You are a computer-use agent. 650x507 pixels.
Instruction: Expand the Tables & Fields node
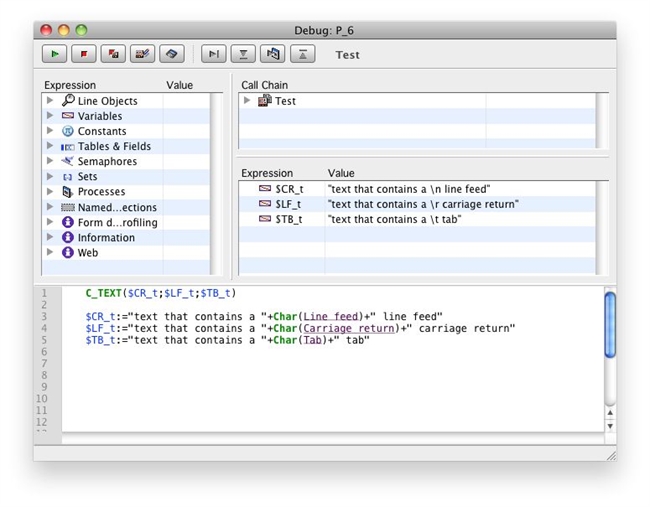point(50,146)
